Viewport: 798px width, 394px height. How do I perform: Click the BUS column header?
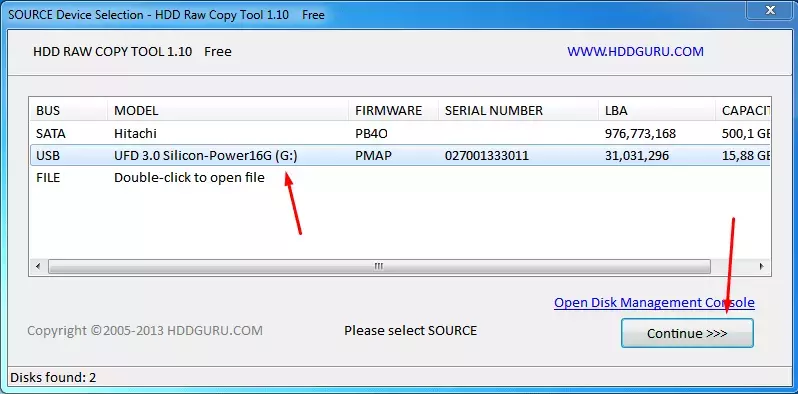coord(69,110)
